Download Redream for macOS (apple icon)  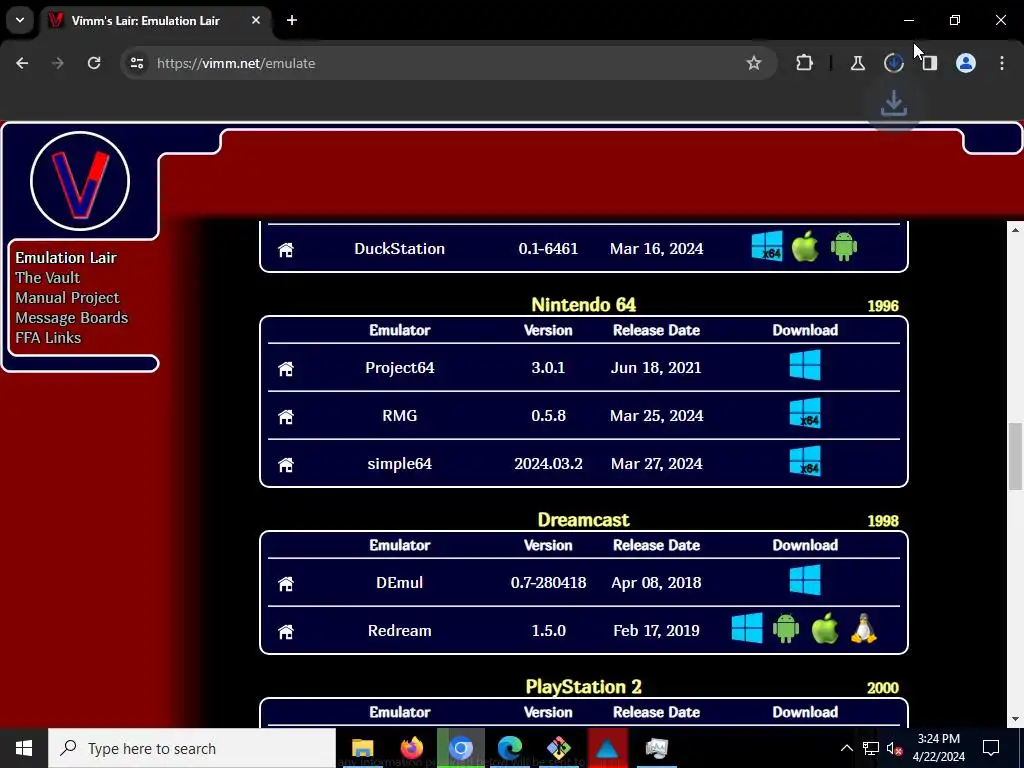[x=825, y=628]
